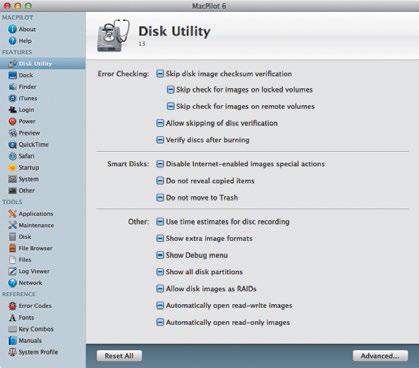Viewport: 419px width, 368px height.
Task: Open the Disk tool icon
Action: click(12, 237)
